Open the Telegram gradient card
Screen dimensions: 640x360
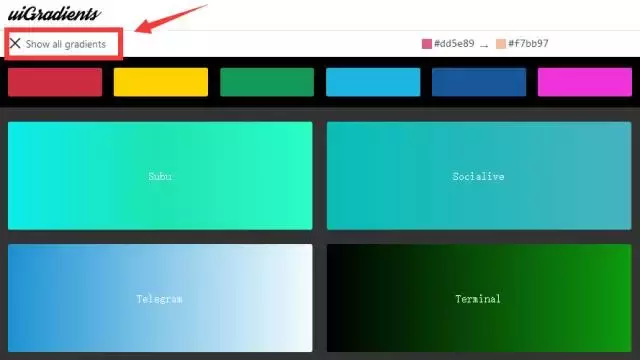[160, 298]
